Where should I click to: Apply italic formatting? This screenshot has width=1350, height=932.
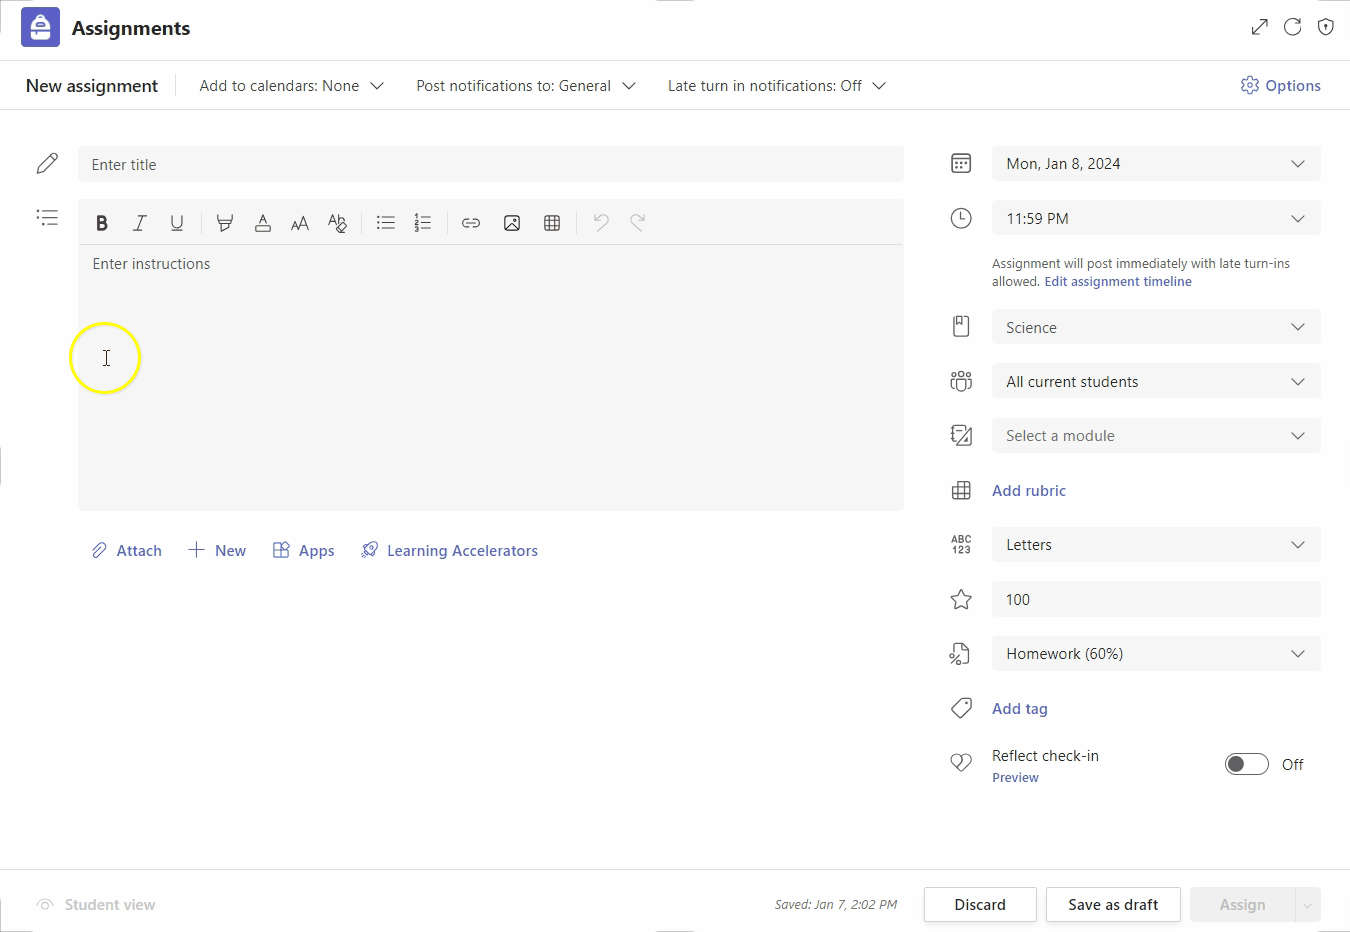click(140, 222)
